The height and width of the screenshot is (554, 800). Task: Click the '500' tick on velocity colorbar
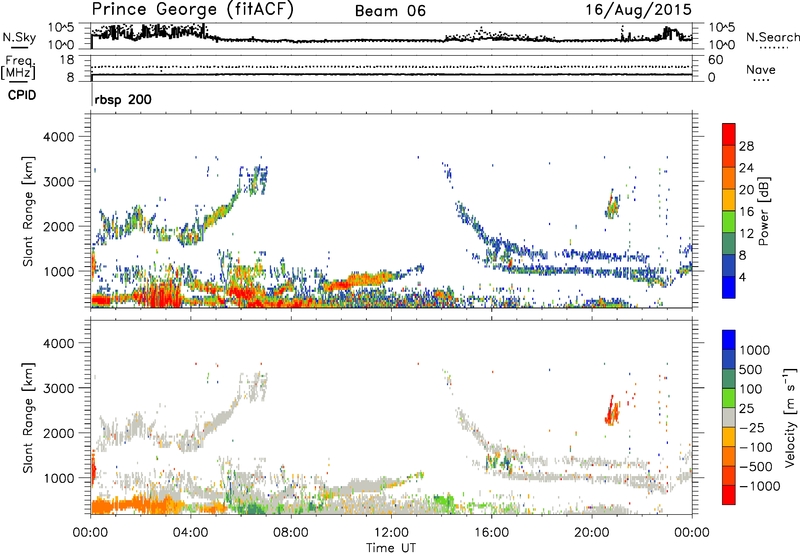click(750, 369)
